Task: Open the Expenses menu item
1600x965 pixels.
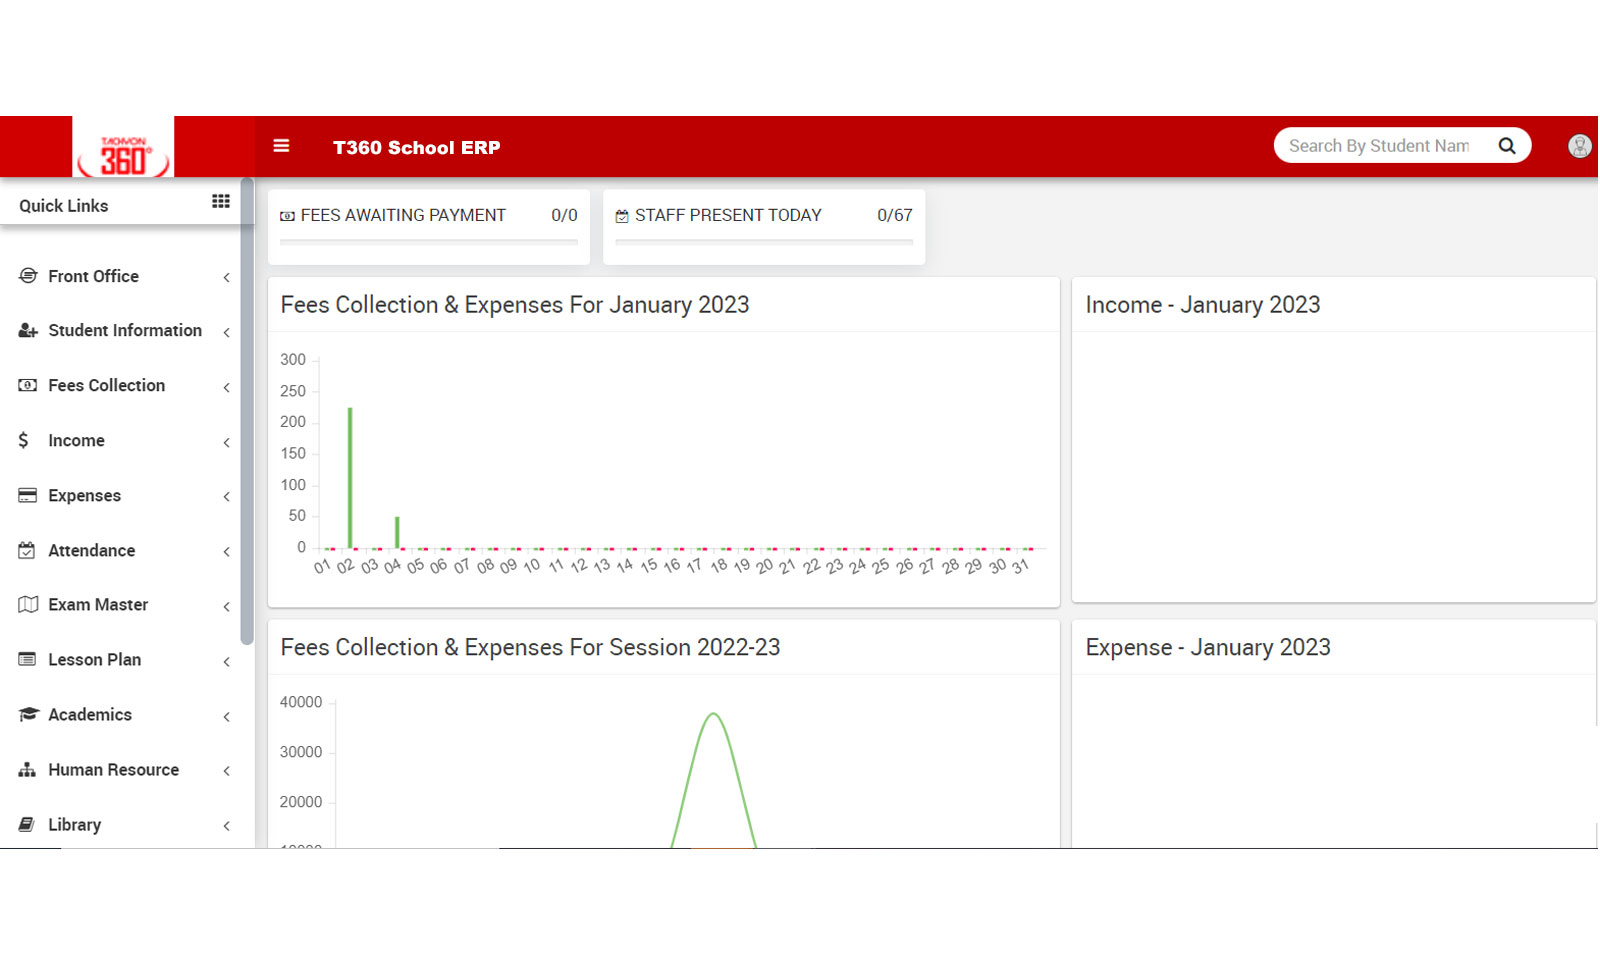Action: [x=84, y=496]
